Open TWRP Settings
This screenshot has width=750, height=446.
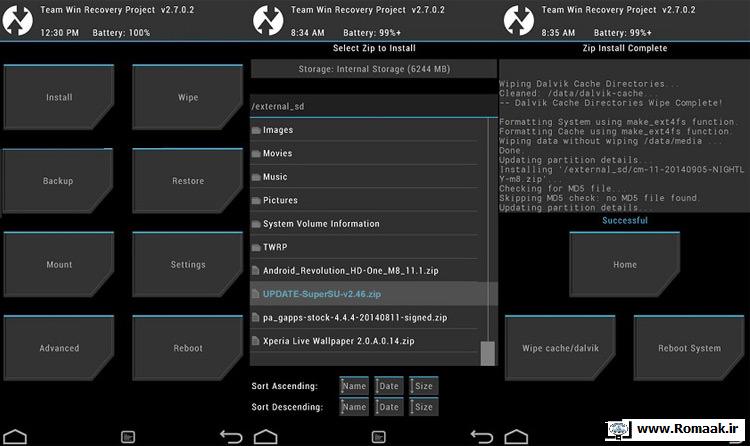pos(188,265)
